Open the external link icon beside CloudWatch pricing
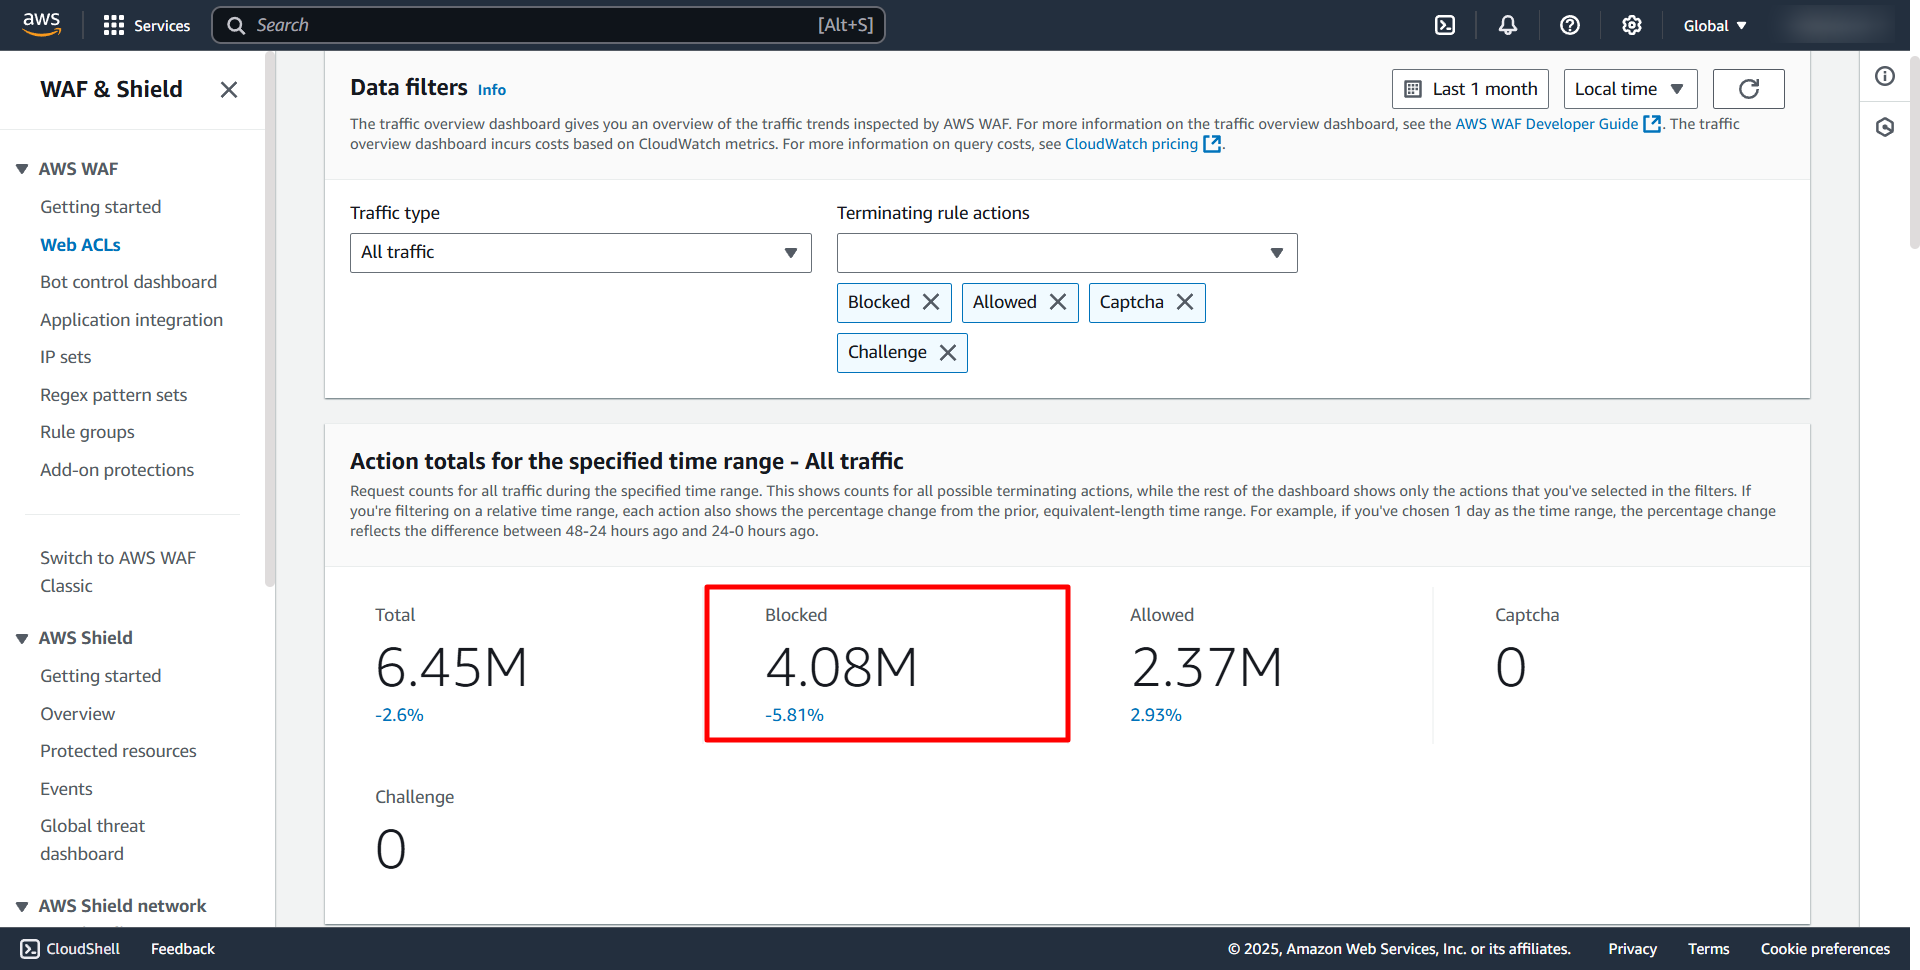This screenshot has height=970, width=1920. pos(1212,144)
